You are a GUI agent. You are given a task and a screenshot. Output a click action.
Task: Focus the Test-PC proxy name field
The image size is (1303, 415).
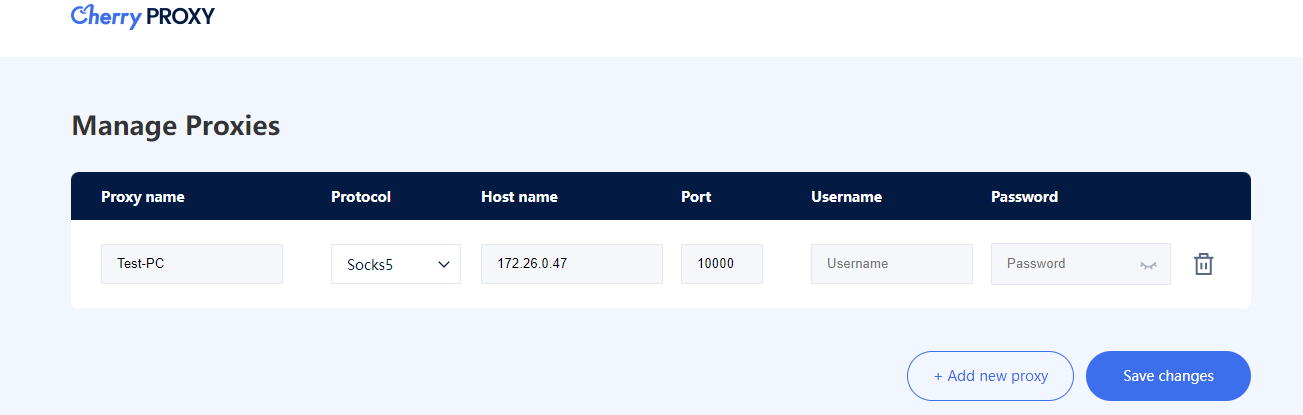point(192,264)
